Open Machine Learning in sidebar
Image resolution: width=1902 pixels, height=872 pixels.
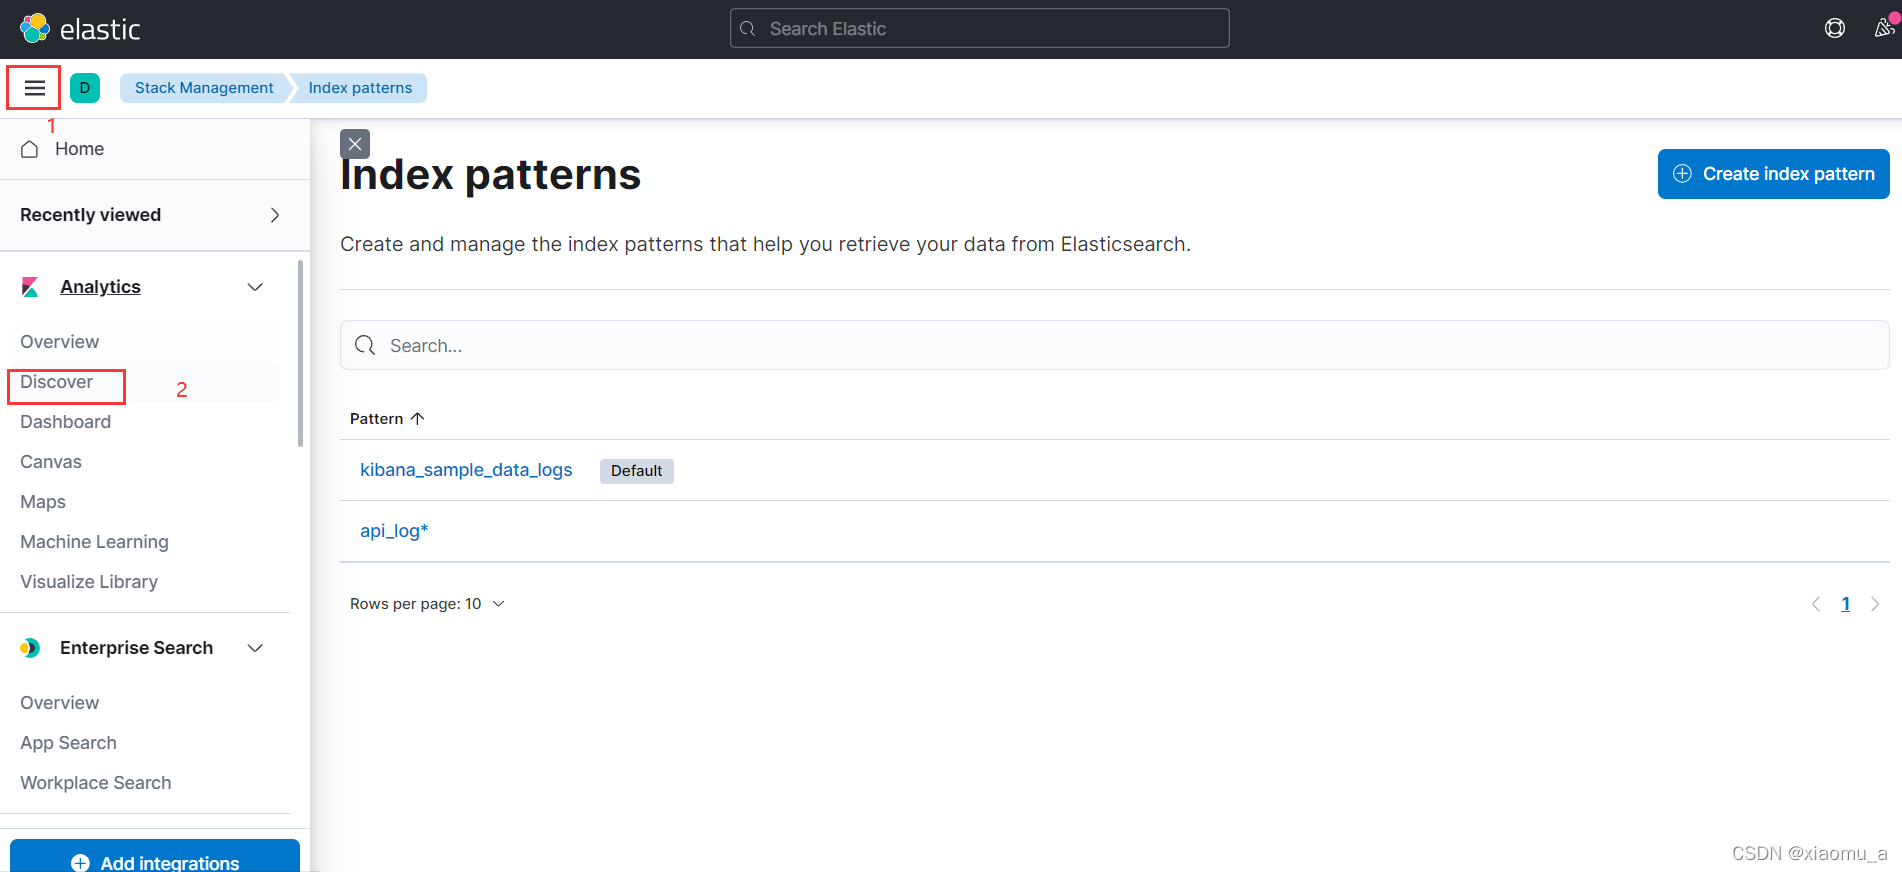[x=95, y=542]
